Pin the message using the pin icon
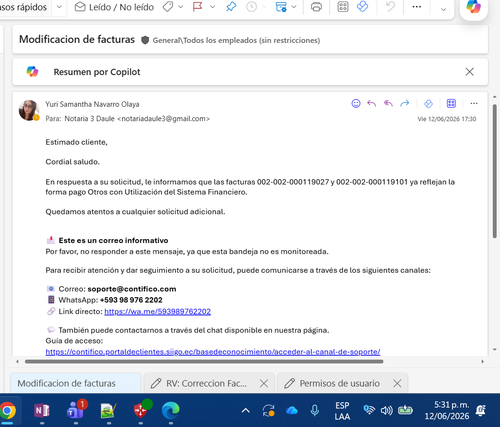 (x=231, y=7)
